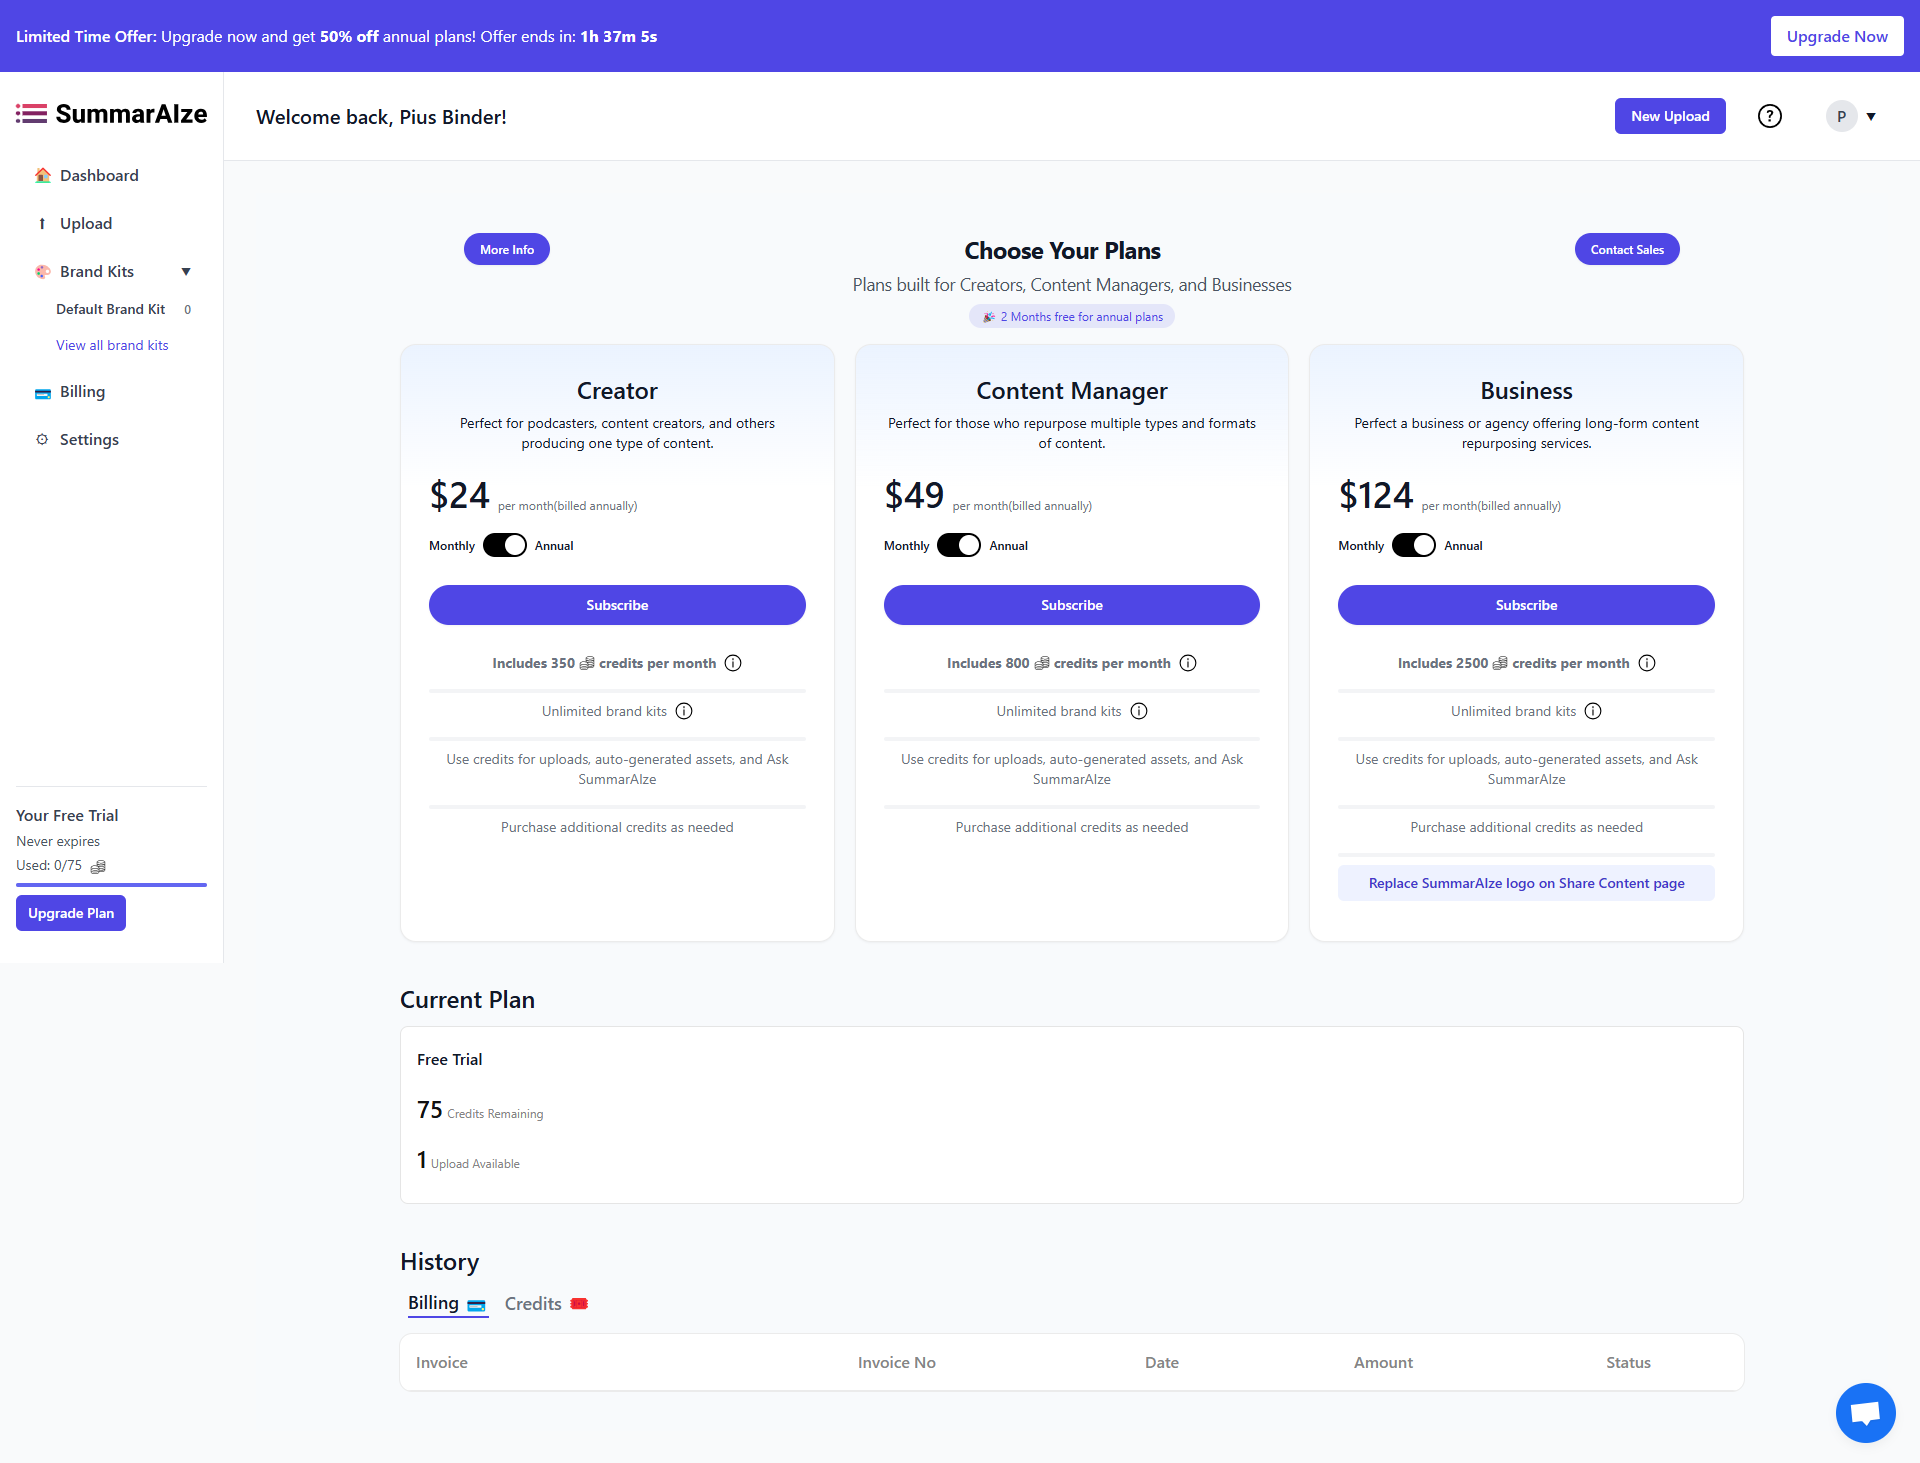Click the coins icon in Business credits line

pos(1500,663)
